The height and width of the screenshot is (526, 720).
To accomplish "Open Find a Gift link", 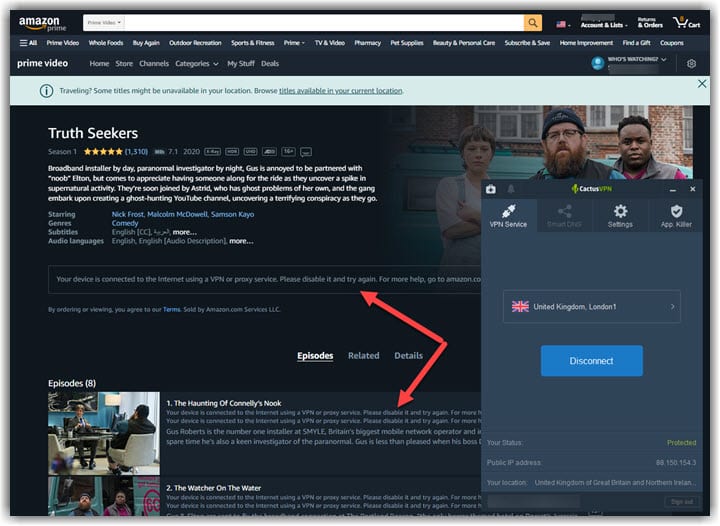I will [x=636, y=43].
